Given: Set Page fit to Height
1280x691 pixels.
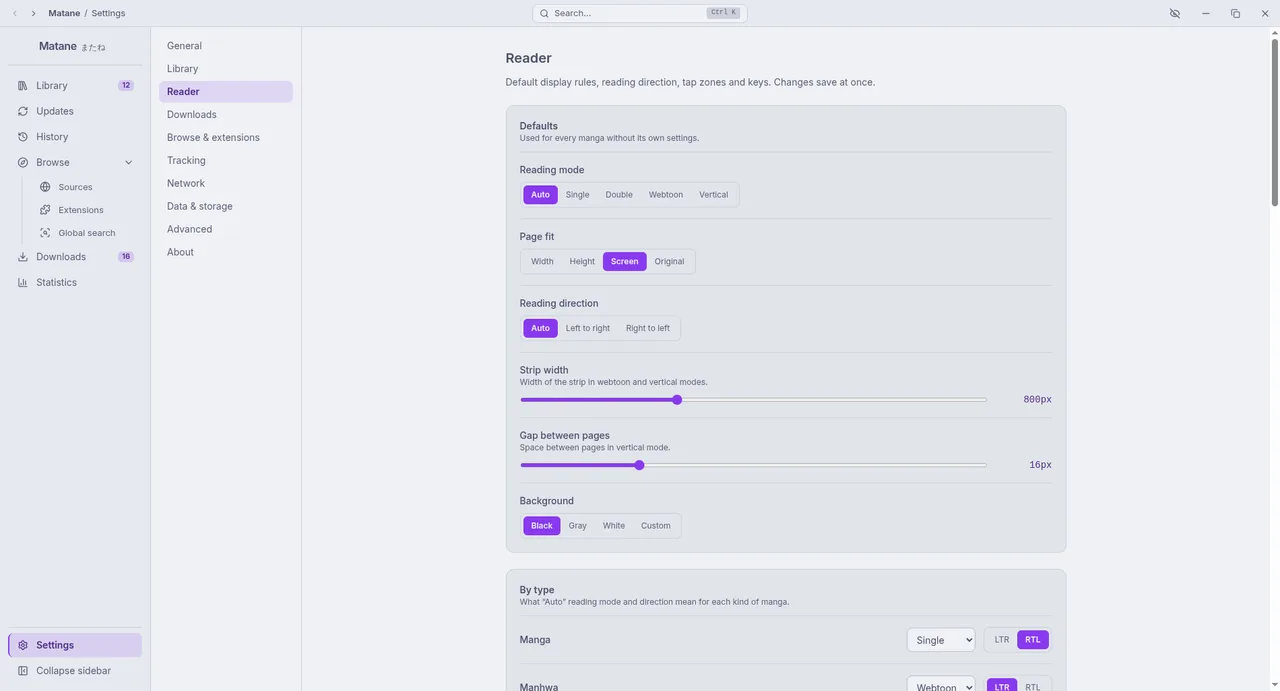Looking at the screenshot, I should [582, 262].
